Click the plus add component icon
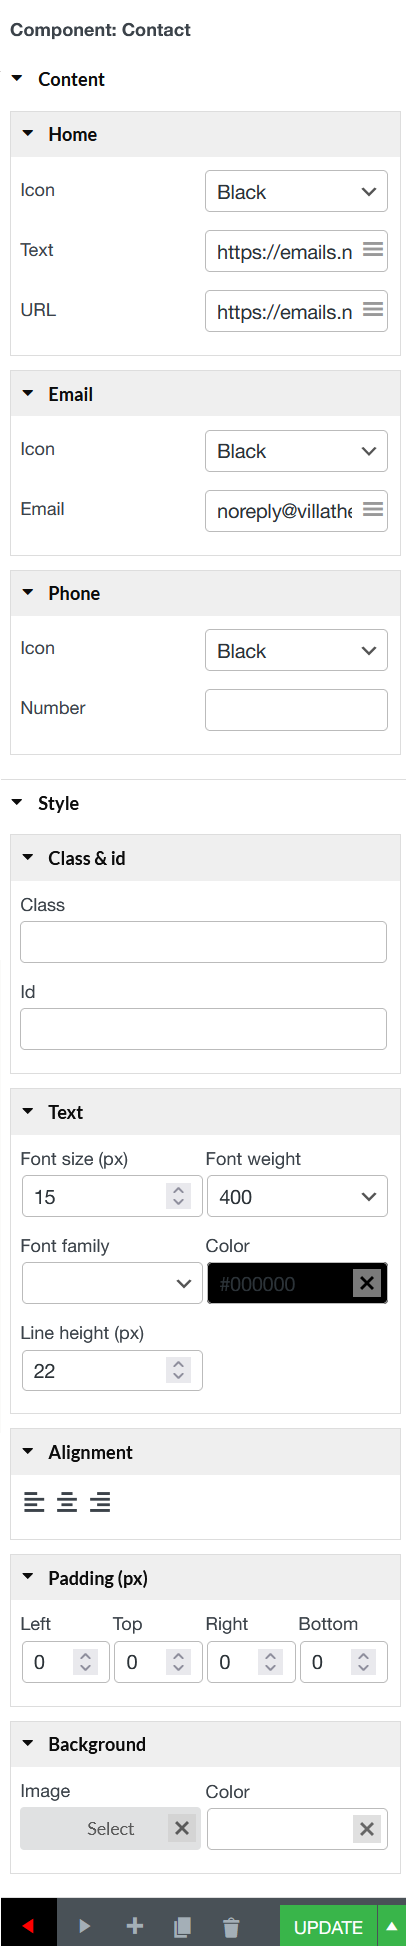 pyautogui.click(x=134, y=1926)
